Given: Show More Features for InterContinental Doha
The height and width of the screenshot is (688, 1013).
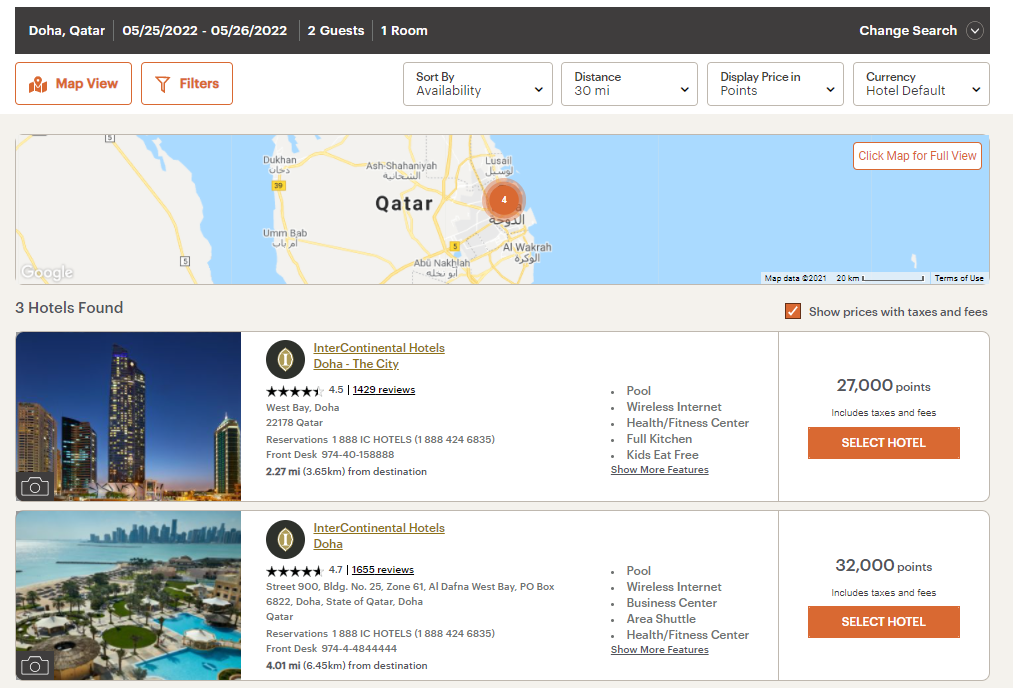Looking at the screenshot, I should pos(660,650).
